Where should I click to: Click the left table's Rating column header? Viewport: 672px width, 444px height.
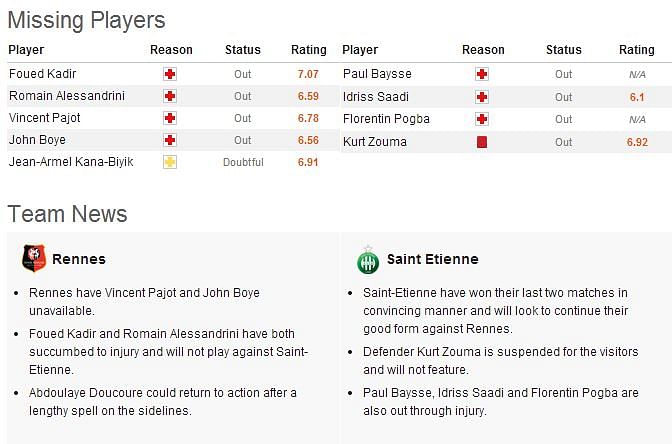(309, 50)
